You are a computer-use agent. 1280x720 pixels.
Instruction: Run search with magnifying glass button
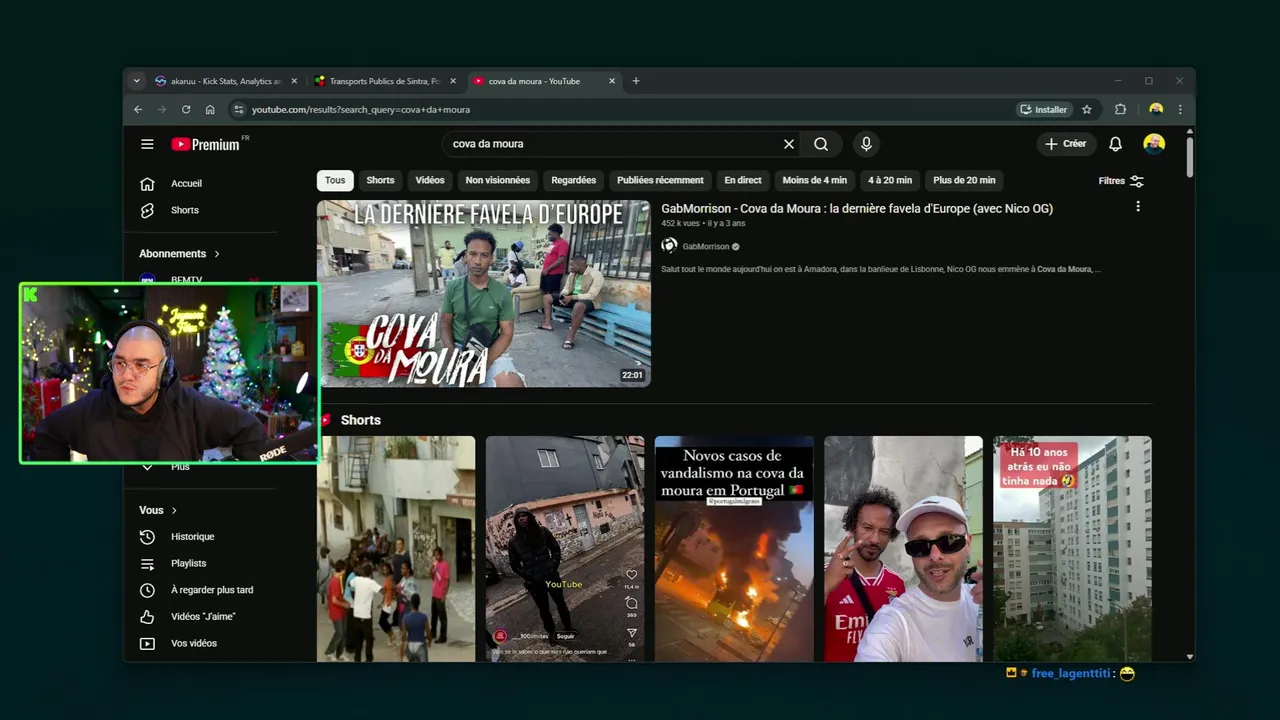[821, 144]
